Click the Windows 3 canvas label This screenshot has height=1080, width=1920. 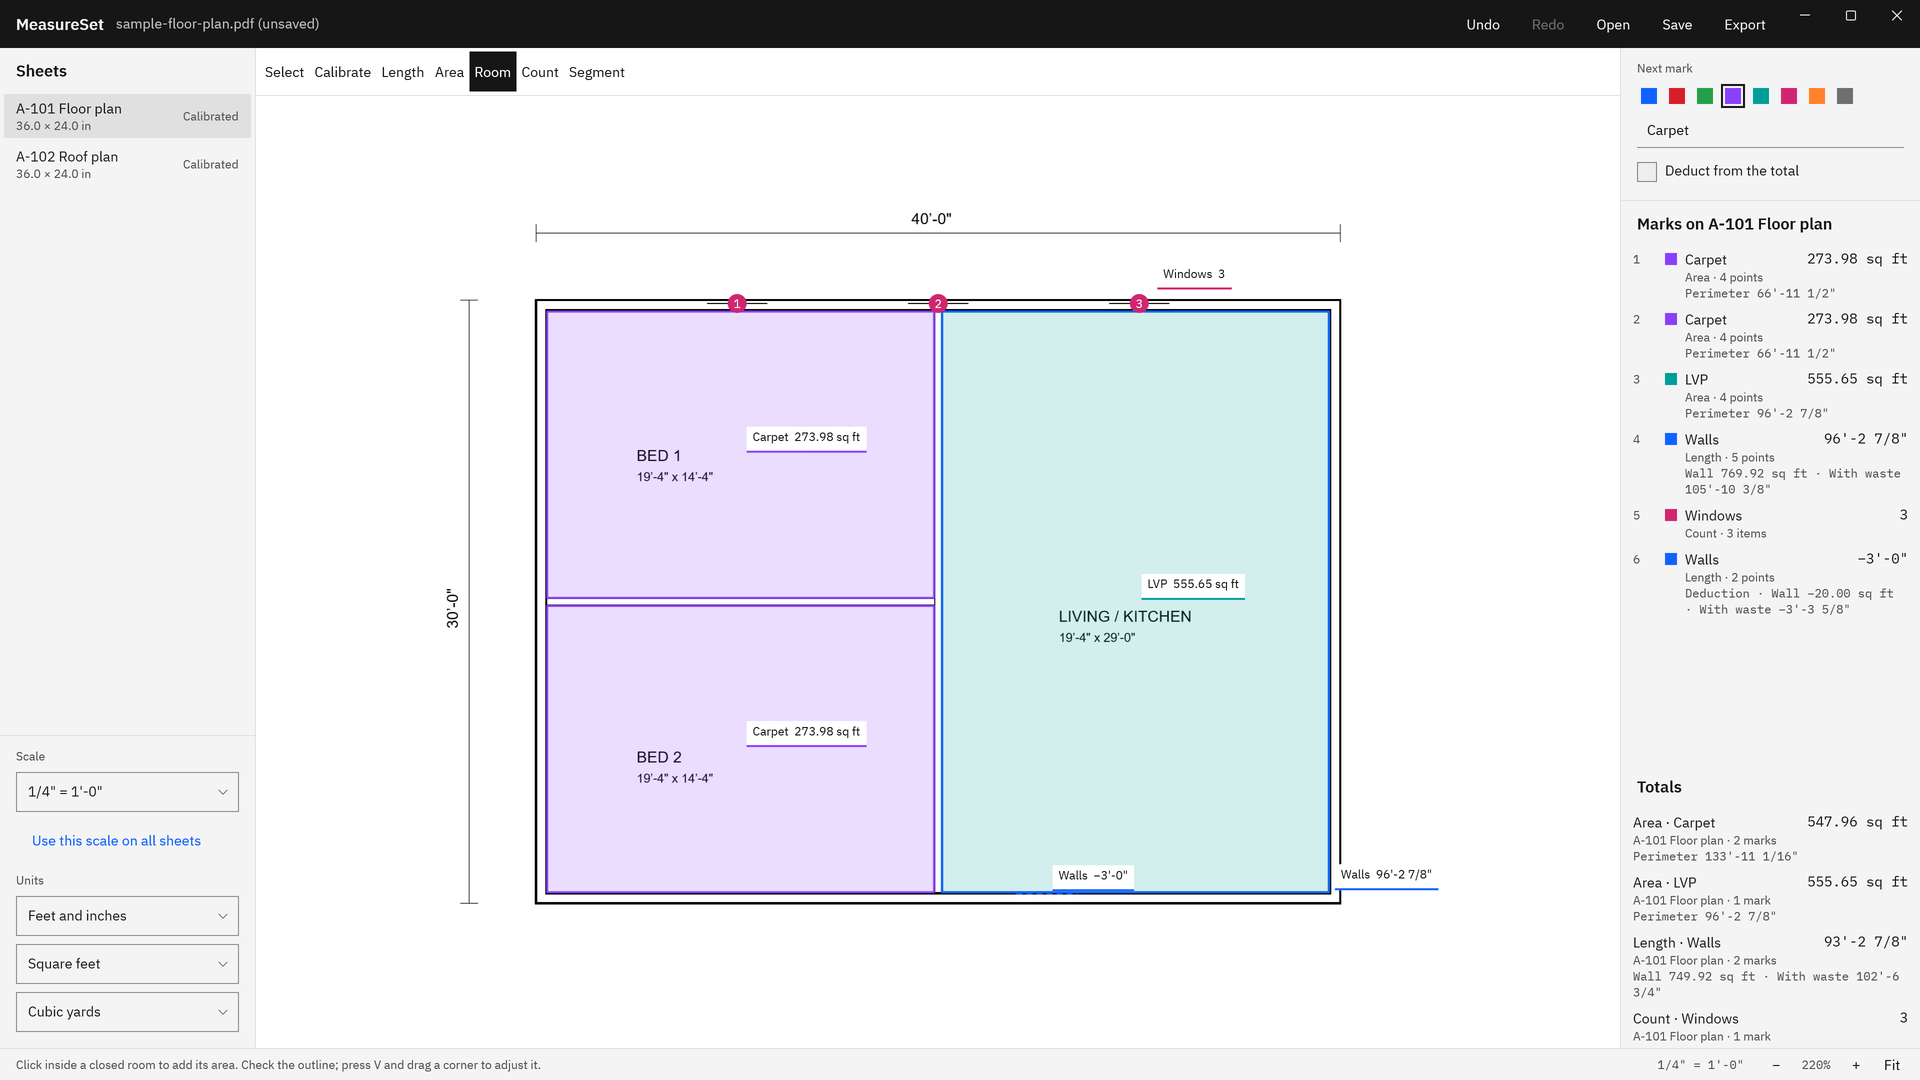pos(1194,275)
